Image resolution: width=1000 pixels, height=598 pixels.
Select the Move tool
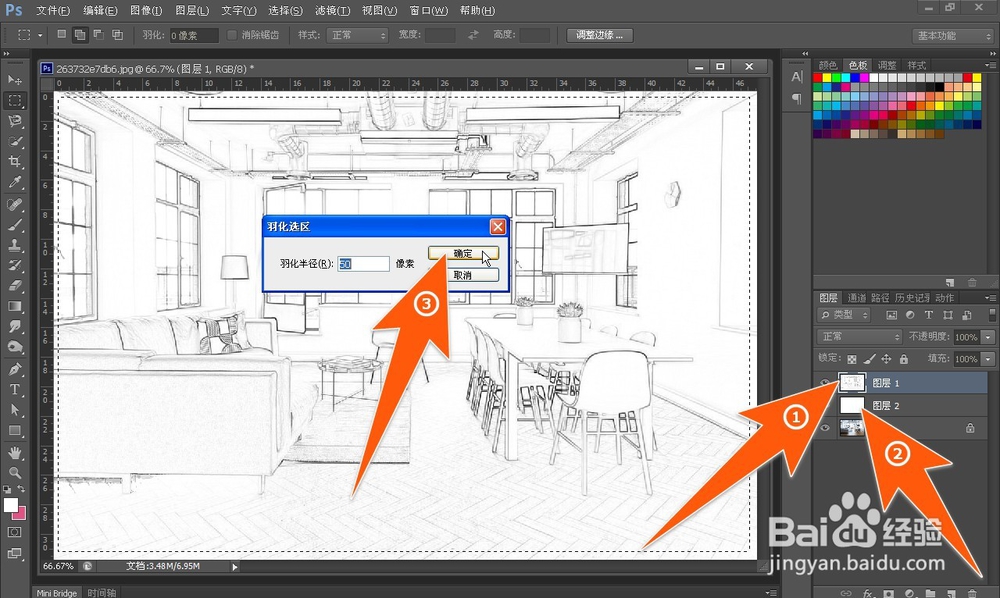coord(15,80)
